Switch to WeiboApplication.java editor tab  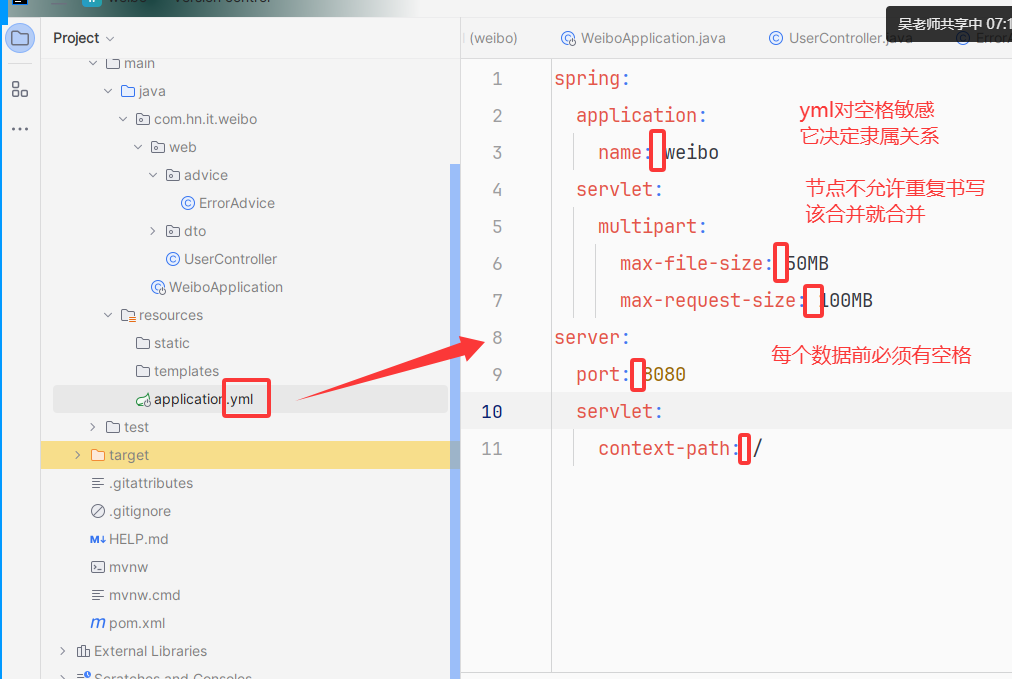[643, 38]
